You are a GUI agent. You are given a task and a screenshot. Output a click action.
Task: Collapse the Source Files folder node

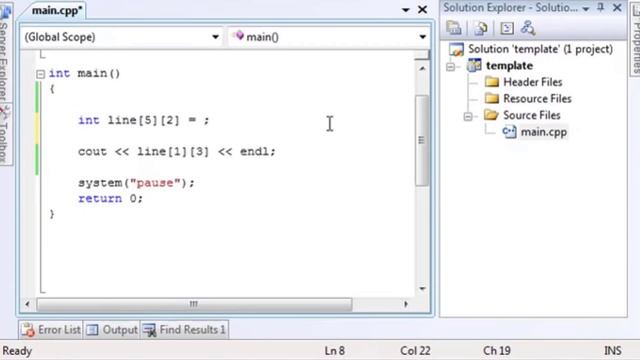coord(468,117)
